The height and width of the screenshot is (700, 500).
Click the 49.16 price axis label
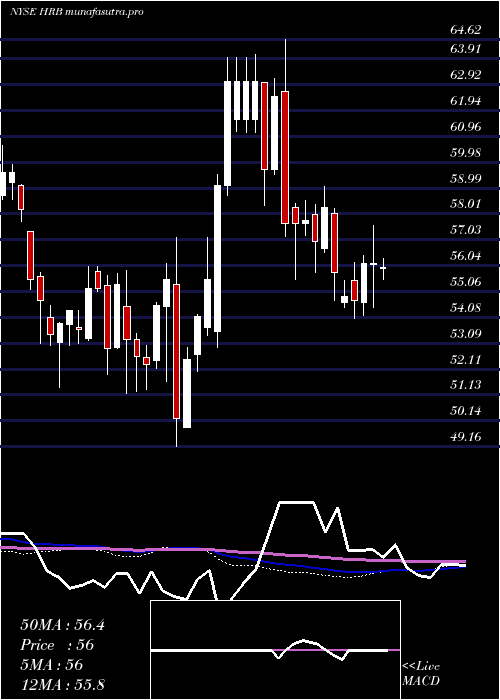click(x=466, y=437)
